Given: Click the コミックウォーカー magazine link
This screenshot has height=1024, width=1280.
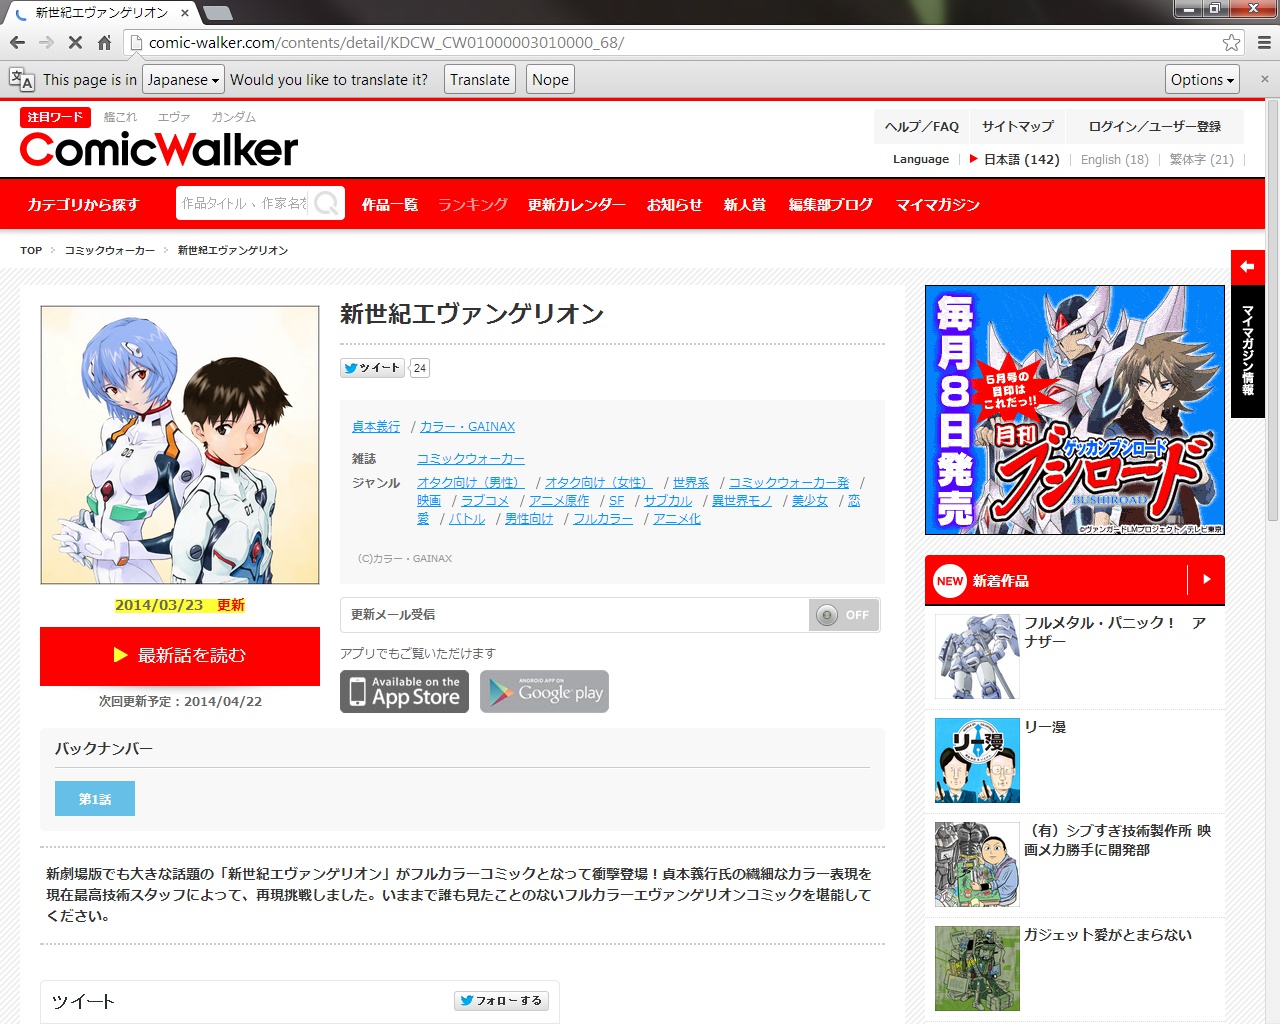Looking at the screenshot, I should (x=471, y=459).
